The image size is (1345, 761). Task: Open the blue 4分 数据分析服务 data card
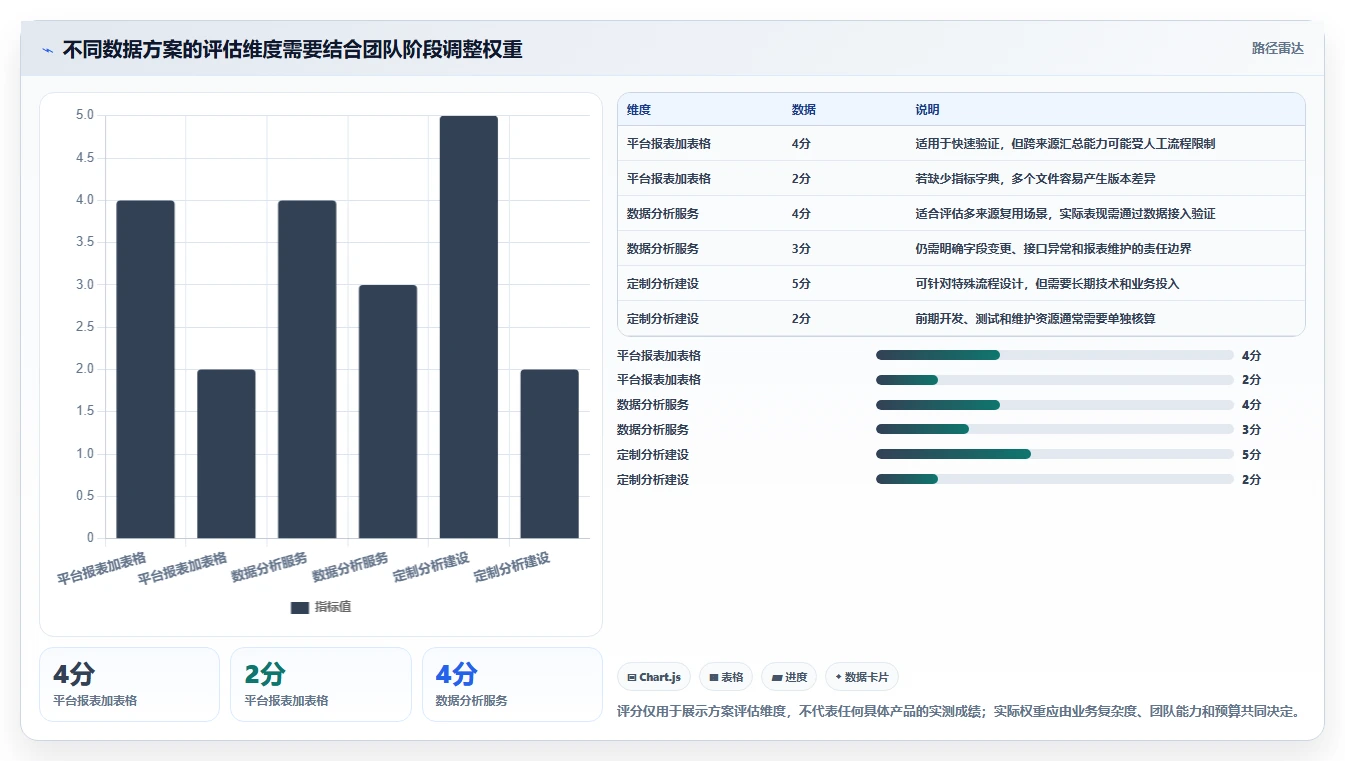point(512,684)
